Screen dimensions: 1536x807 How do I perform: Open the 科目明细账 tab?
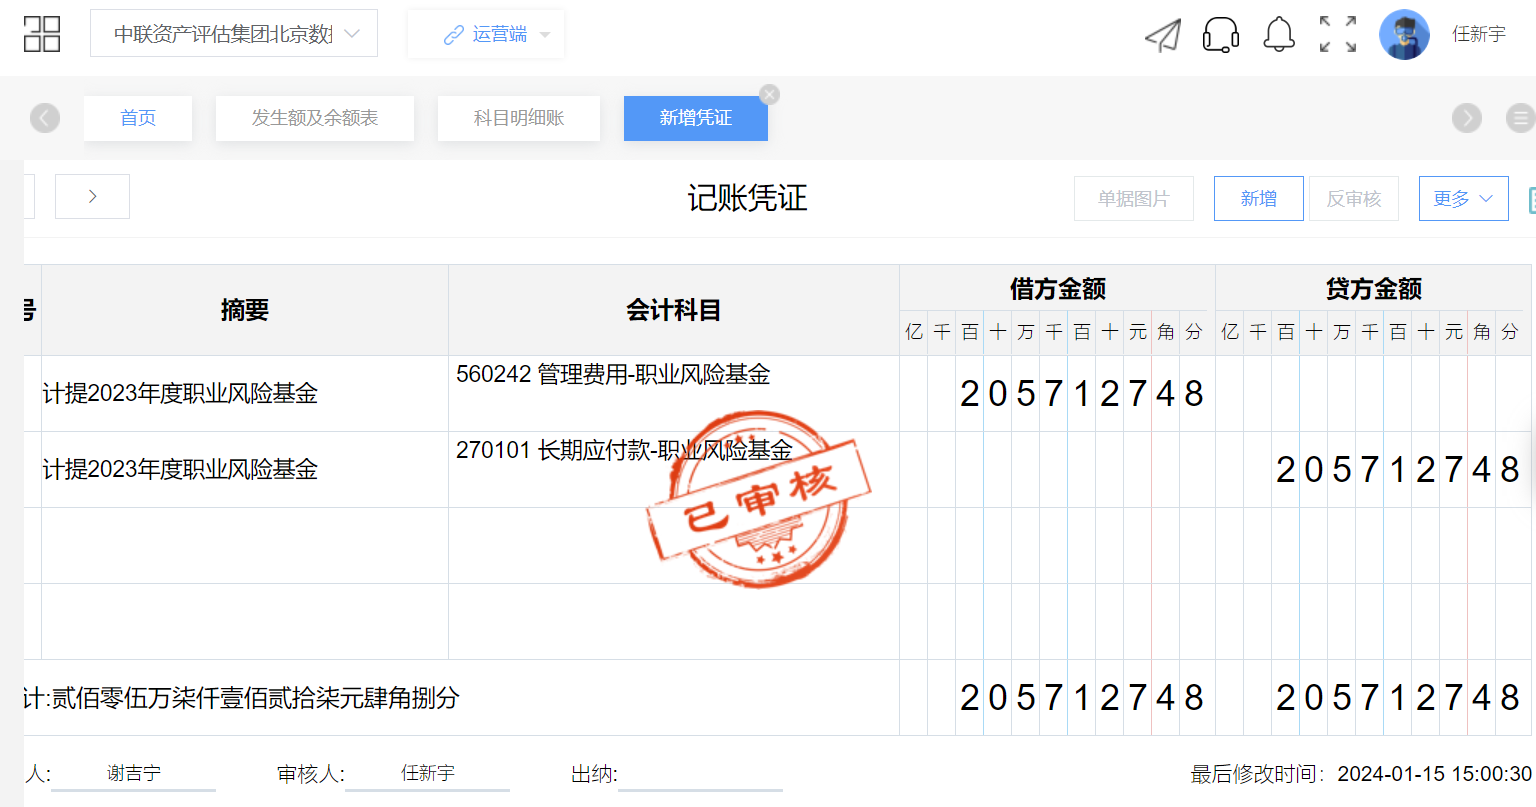[519, 118]
